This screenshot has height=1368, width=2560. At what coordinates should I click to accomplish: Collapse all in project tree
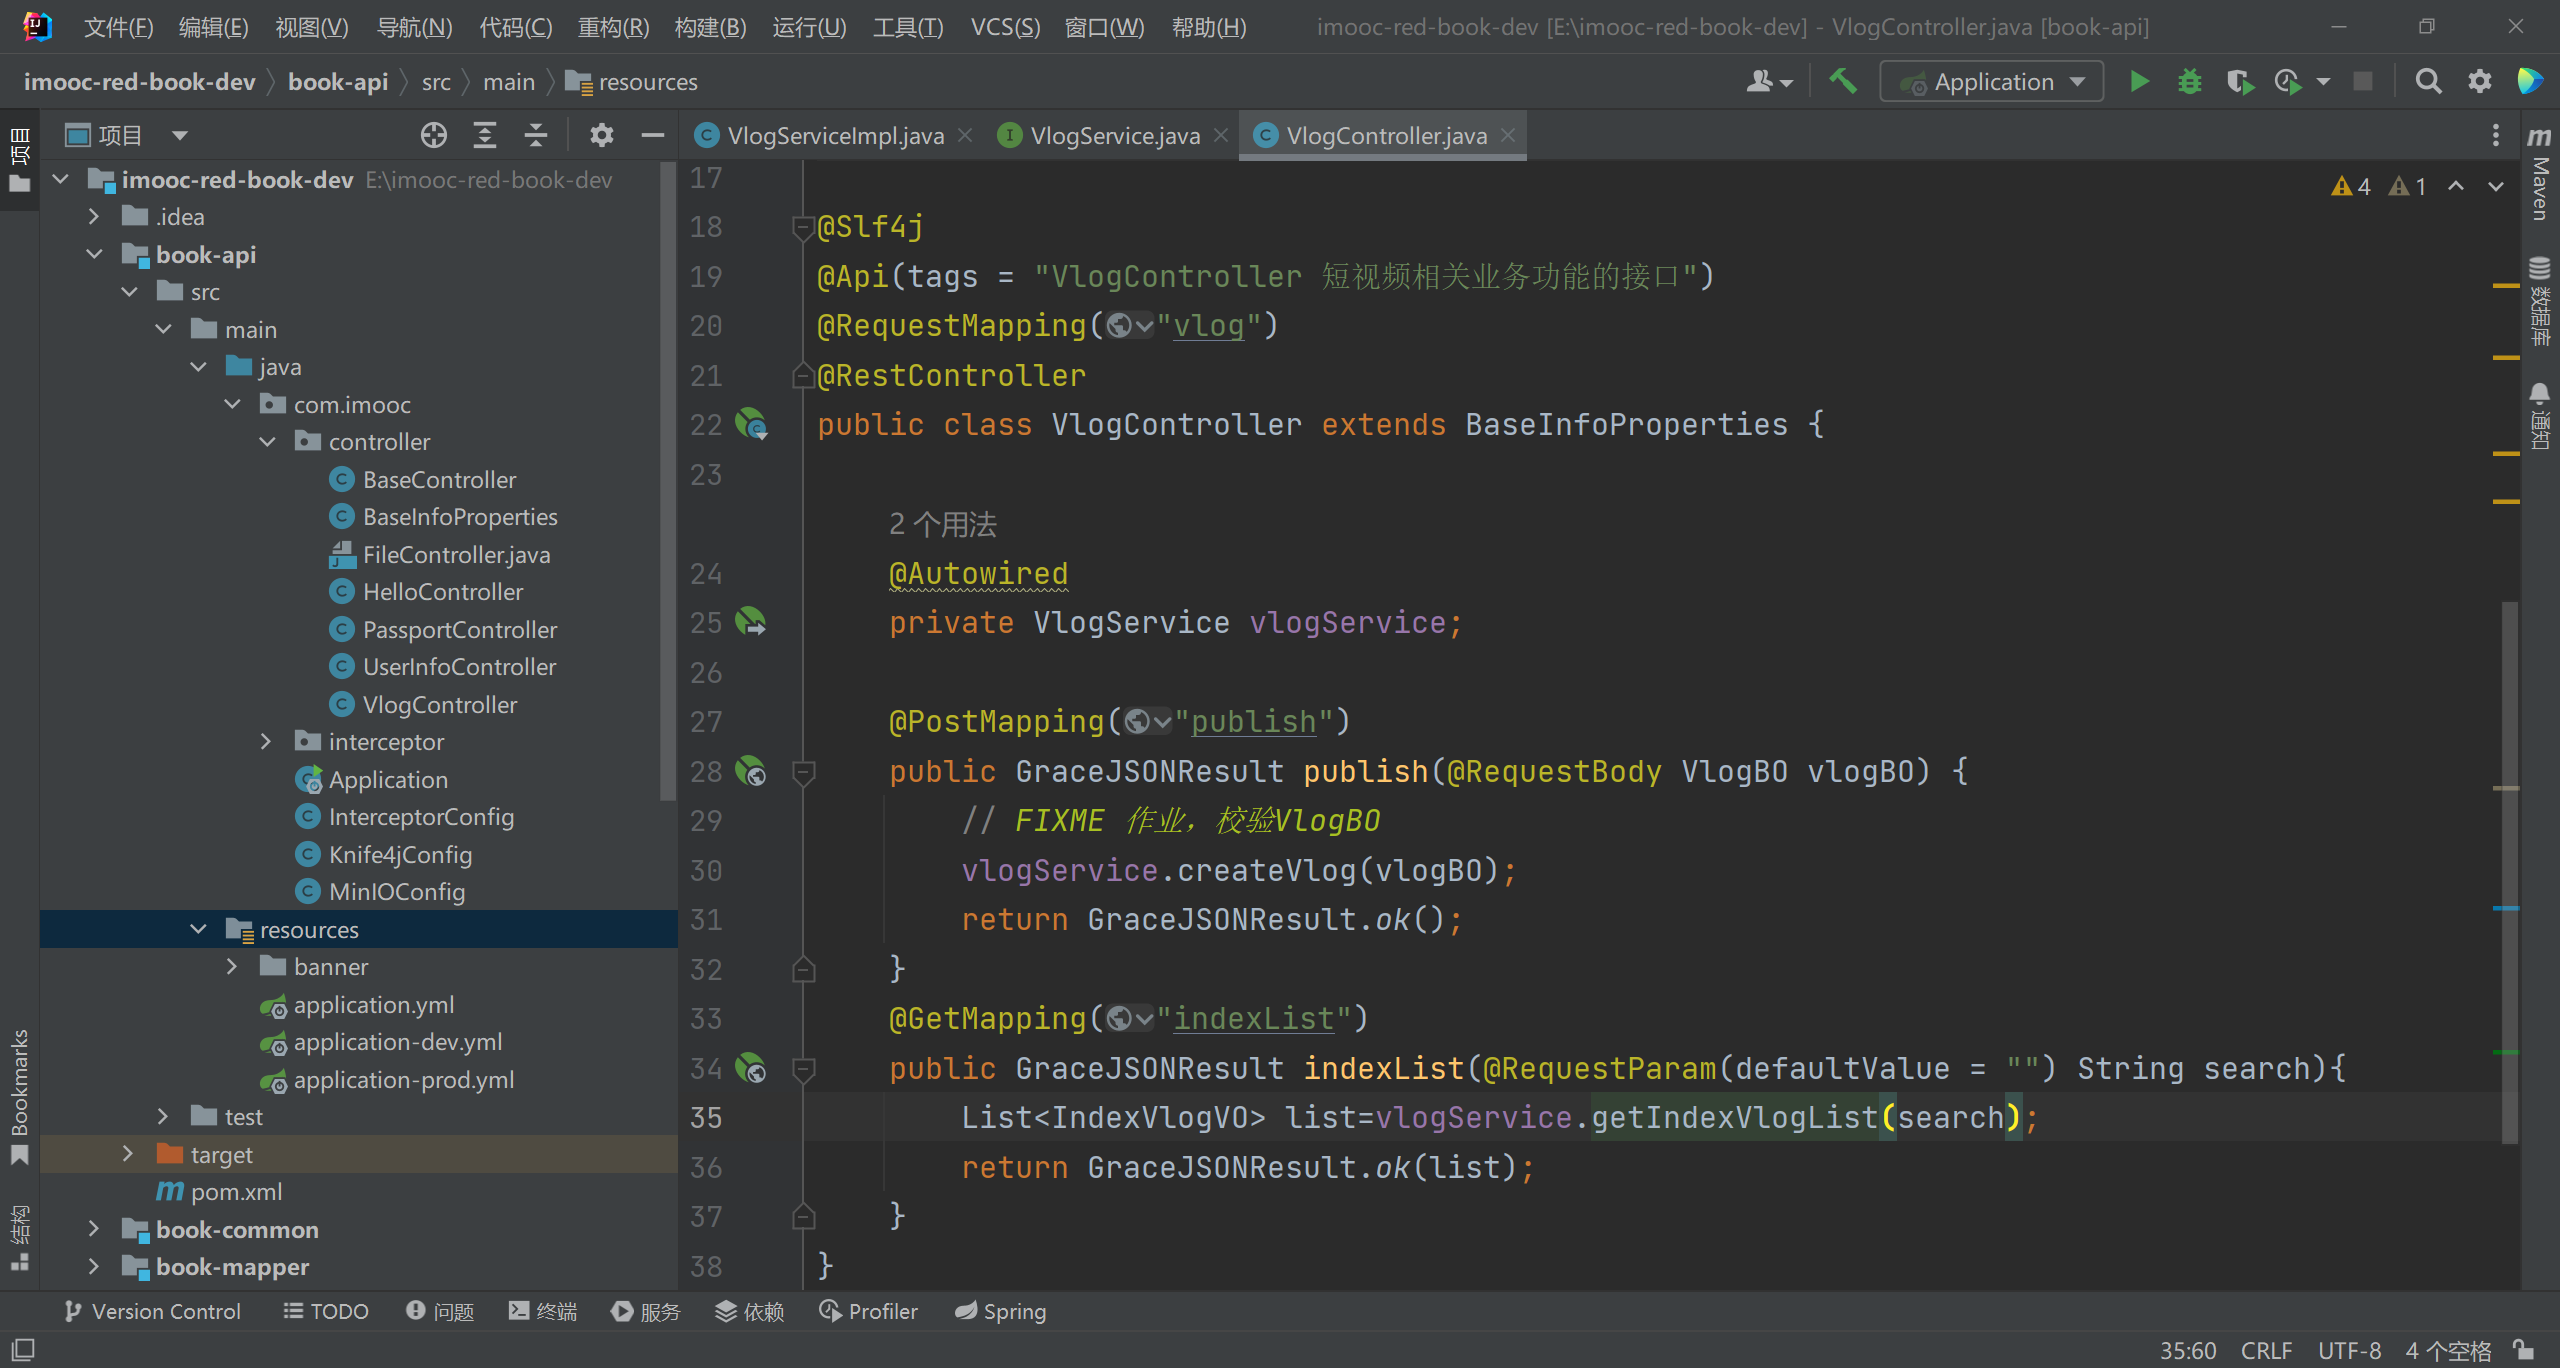click(x=536, y=135)
